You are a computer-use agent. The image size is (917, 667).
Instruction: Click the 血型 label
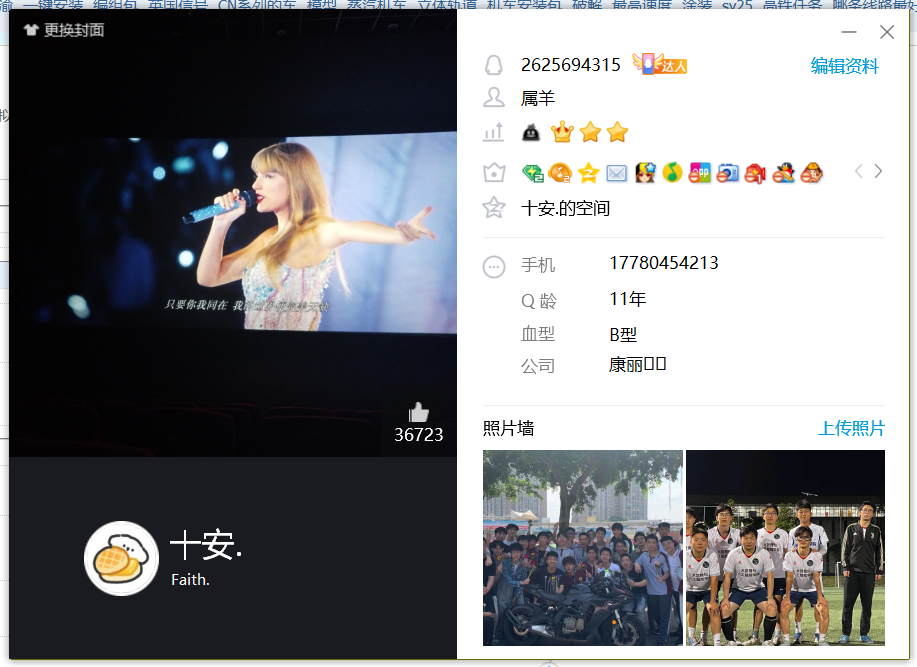537,334
